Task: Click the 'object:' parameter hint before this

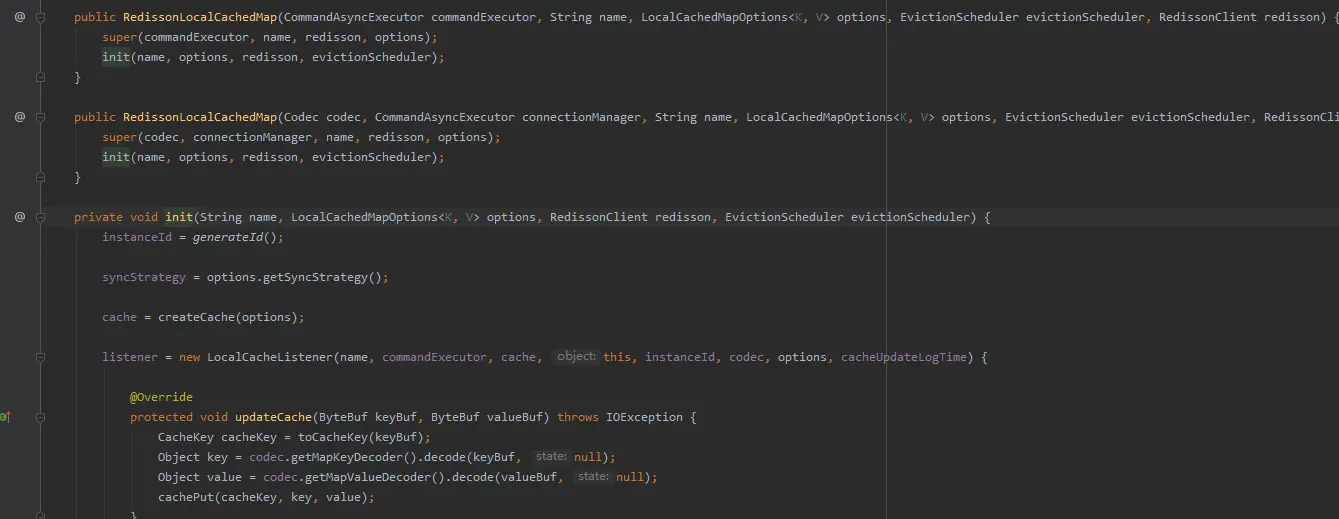Action: tap(576, 356)
